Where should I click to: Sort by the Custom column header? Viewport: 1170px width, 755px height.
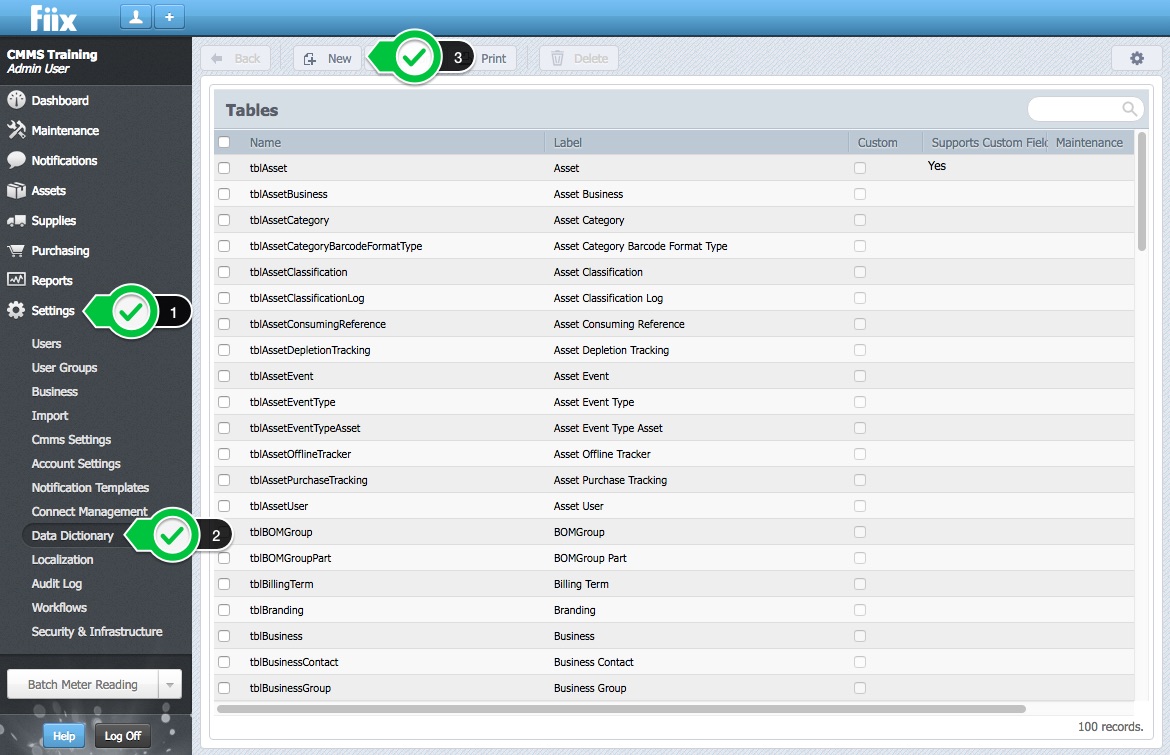point(878,142)
